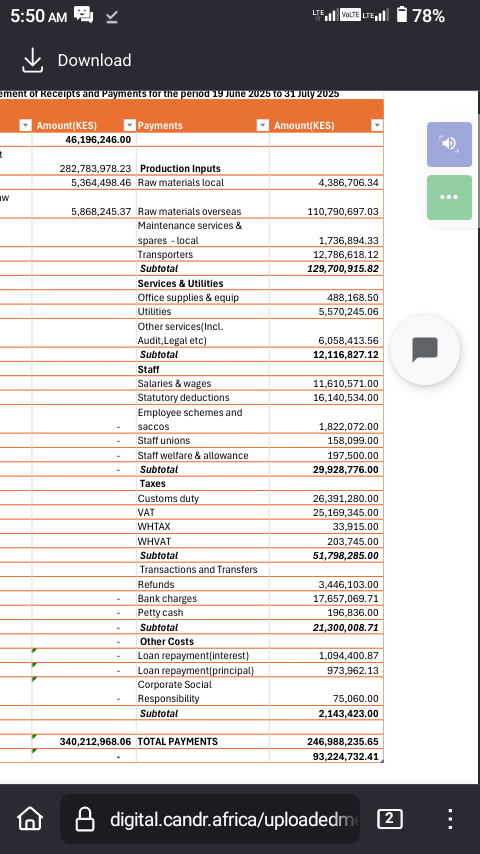
Task: Select the 282,783,978.23 amount cell
Action: 95,168
